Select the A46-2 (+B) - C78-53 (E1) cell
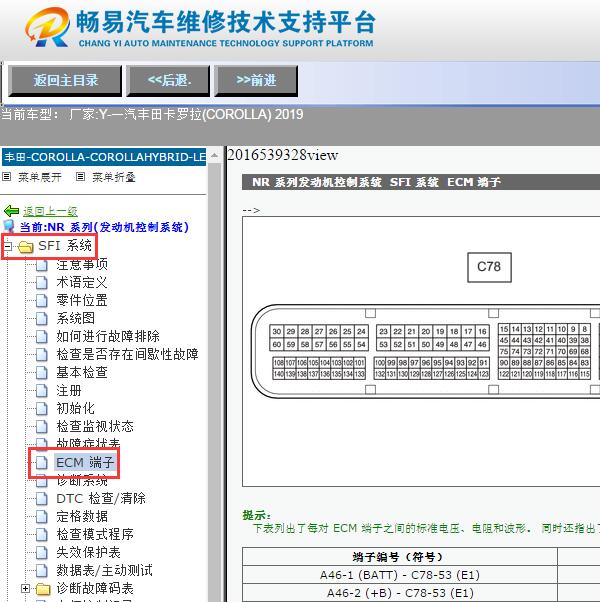Screen dimensions: 600x602 coord(400,593)
